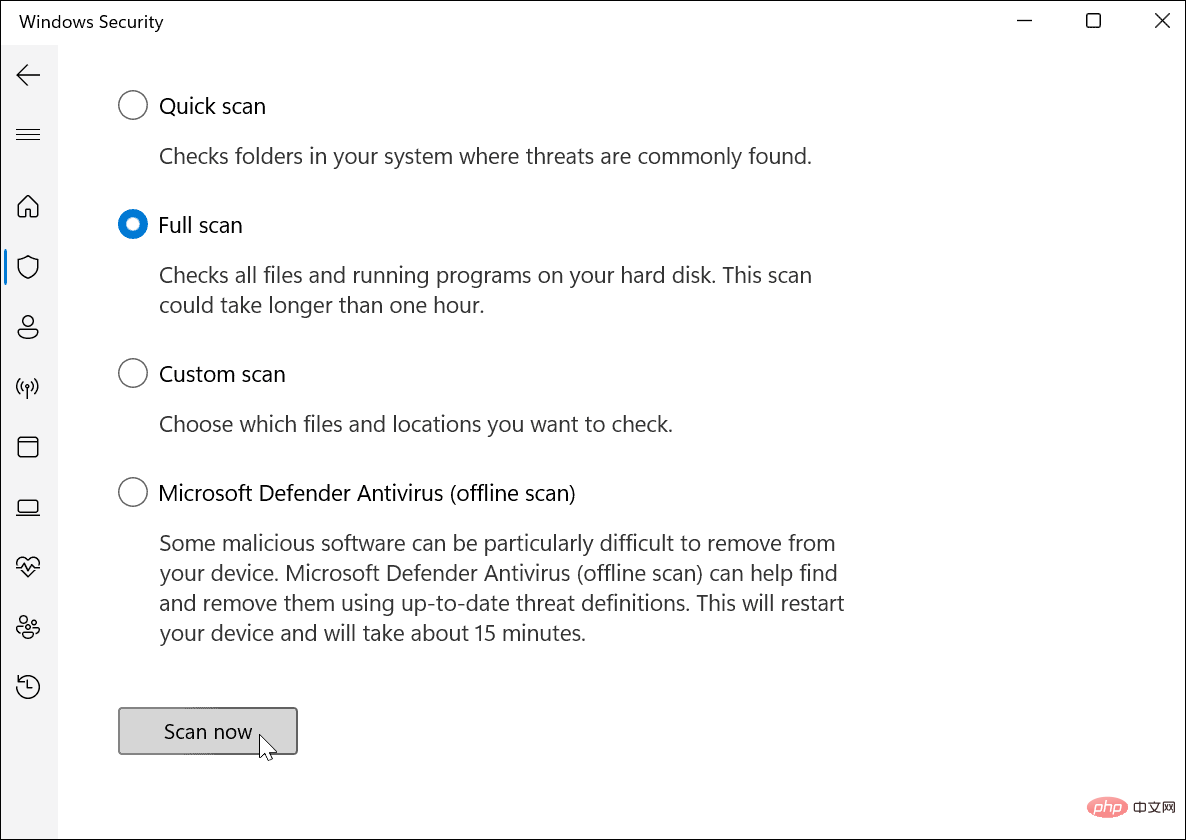
Task: Open Firewall & network protection
Action: tap(29, 387)
